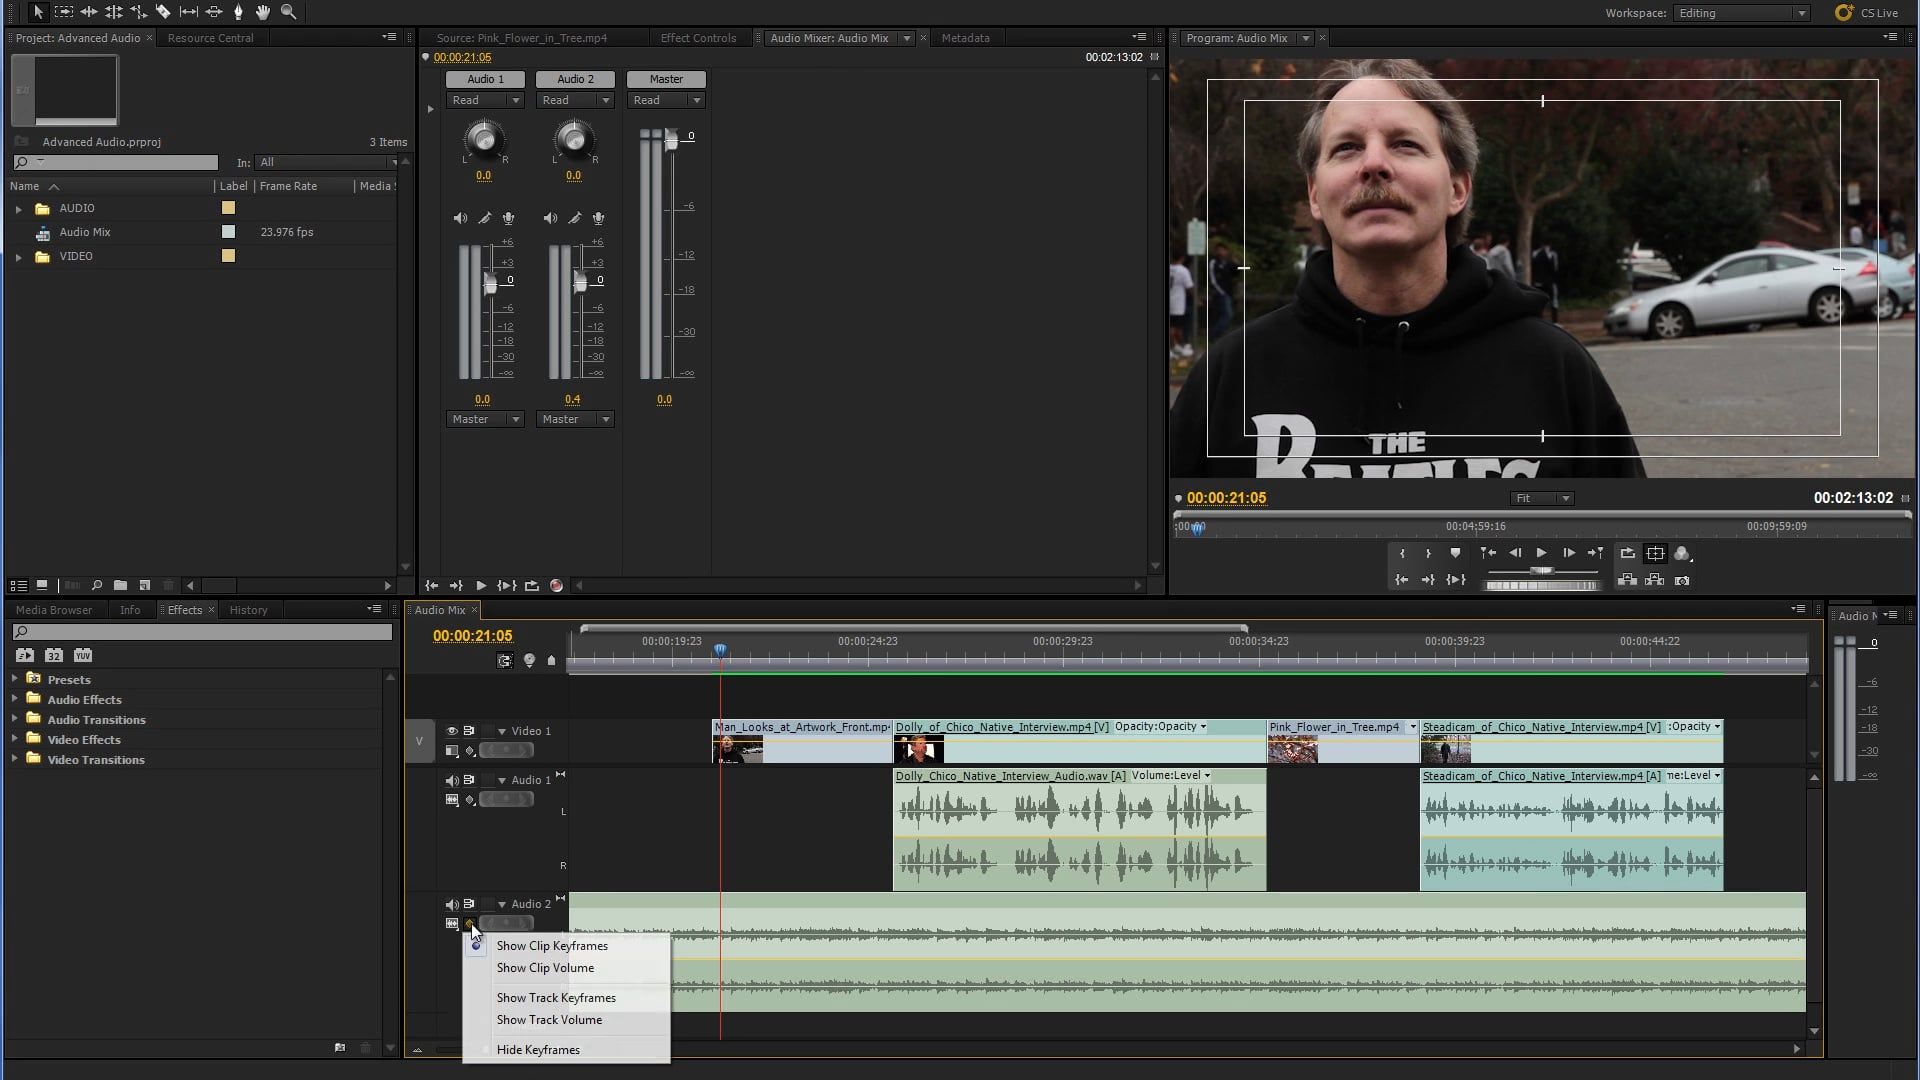
Task: Enable Snap in the timeline
Action: 505,660
